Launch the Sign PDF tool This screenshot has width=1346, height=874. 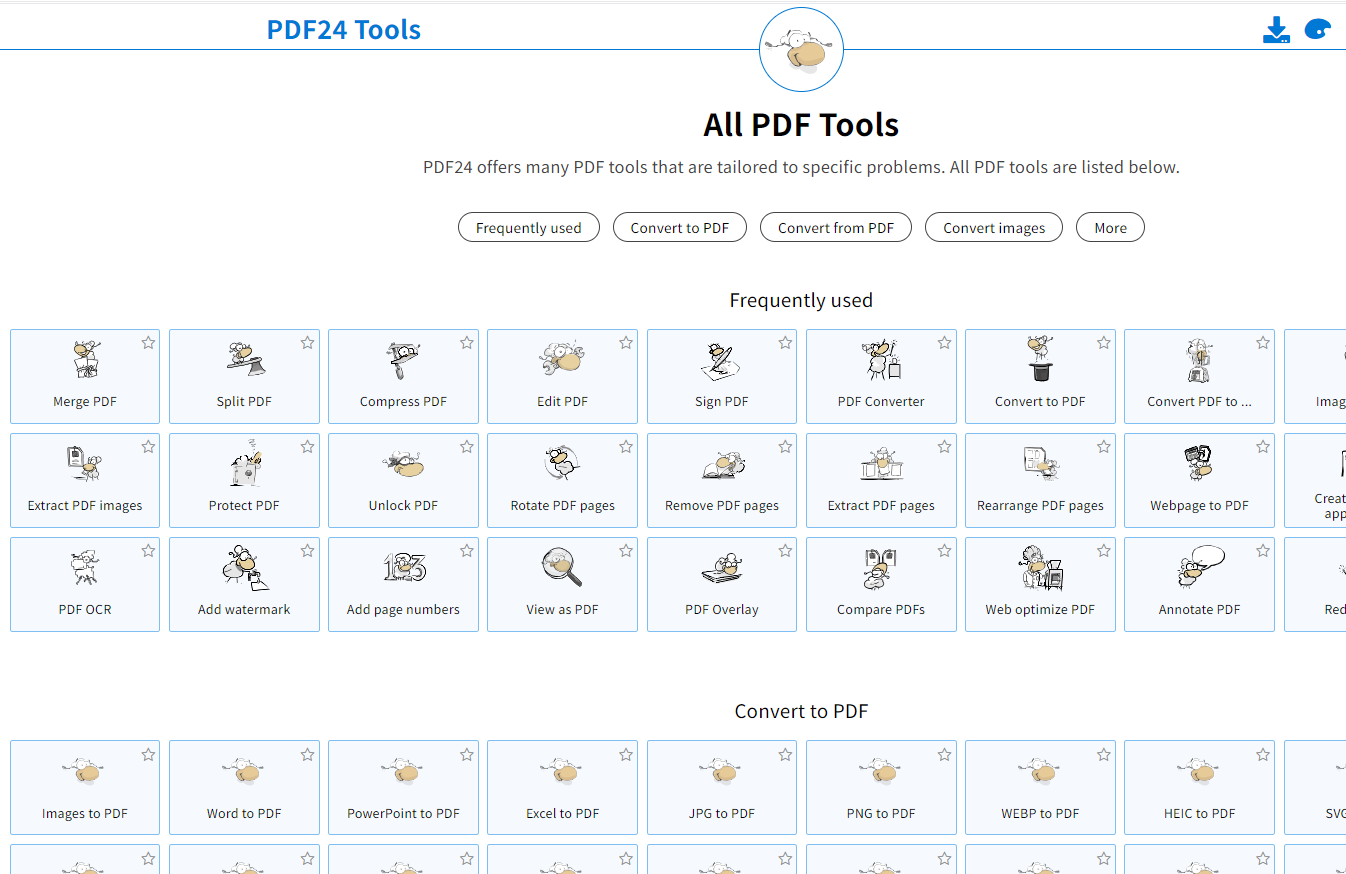pyautogui.click(x=721, y=377)
